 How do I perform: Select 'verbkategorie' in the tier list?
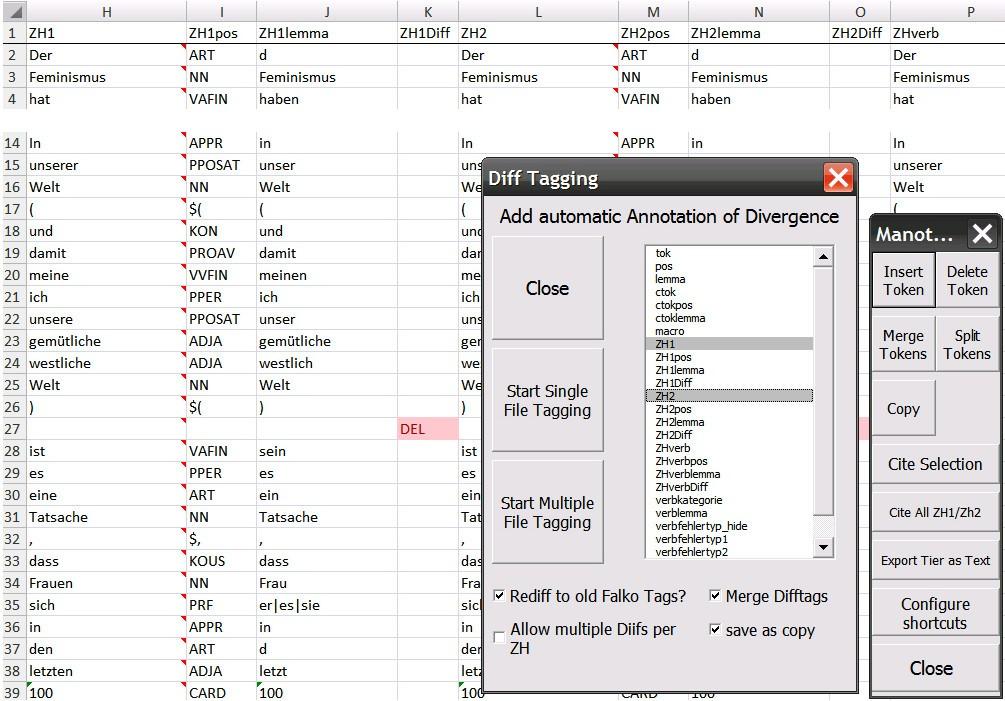click(x=729, y=500)
